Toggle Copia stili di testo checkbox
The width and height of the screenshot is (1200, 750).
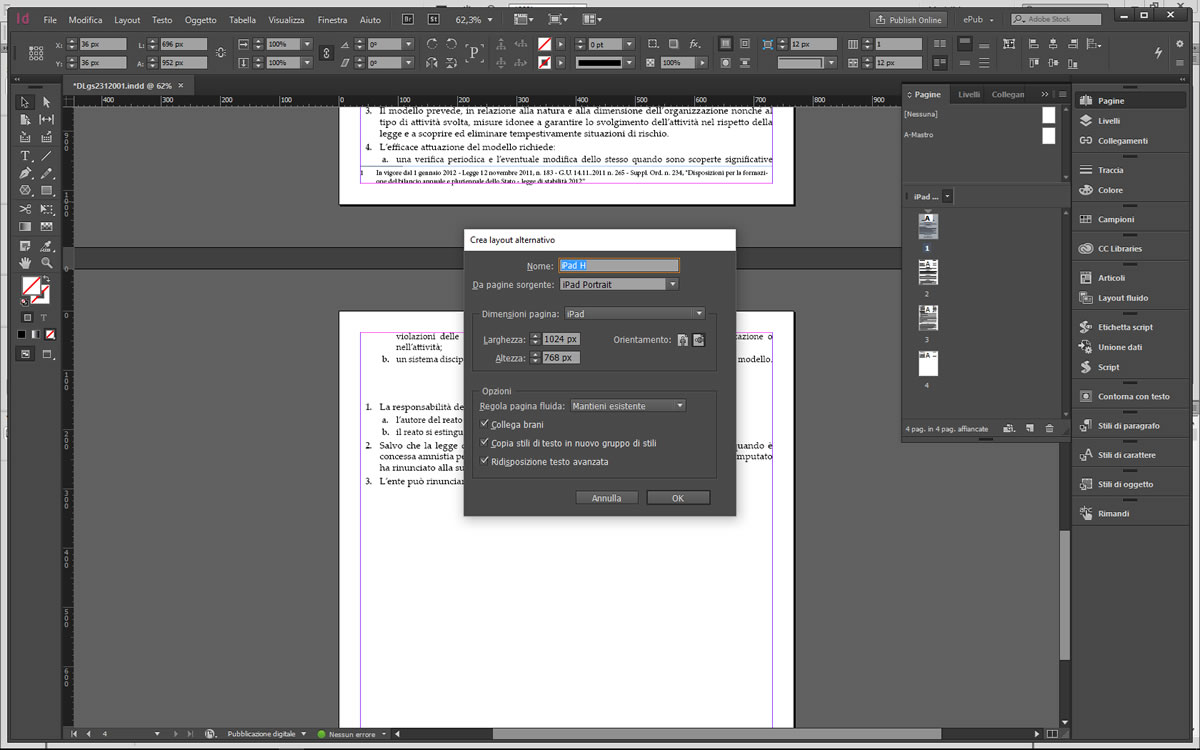(x=485, y=443)
